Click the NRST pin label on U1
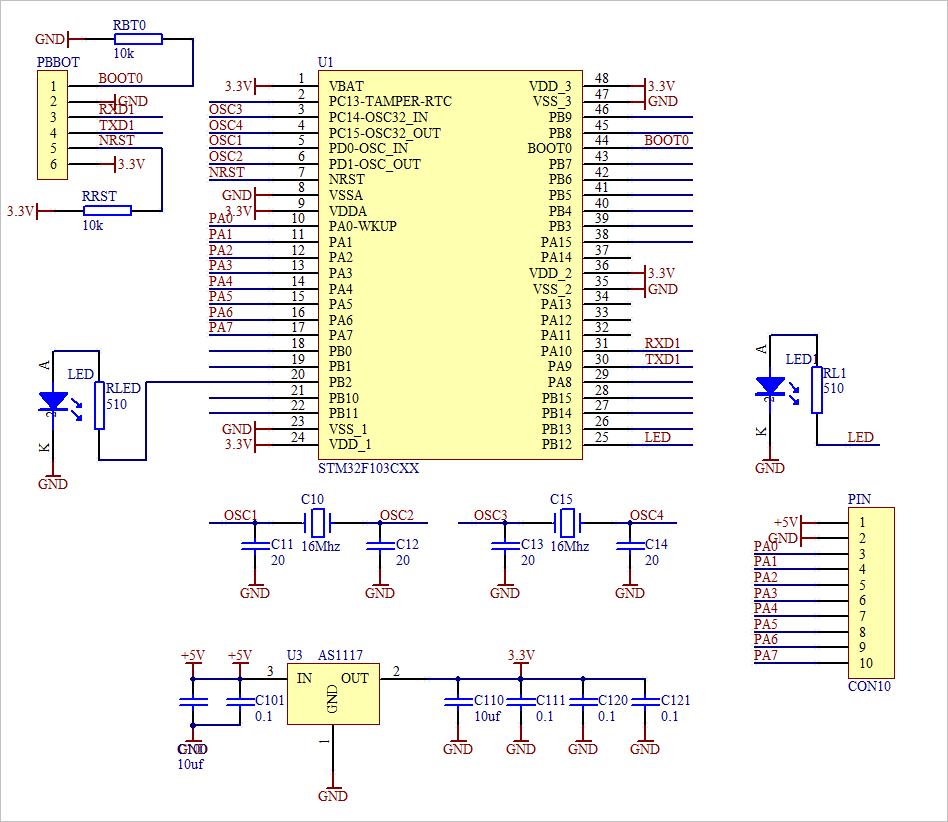Screen dimensions: 948x822 pyautogui.click(x=347, y=179)
